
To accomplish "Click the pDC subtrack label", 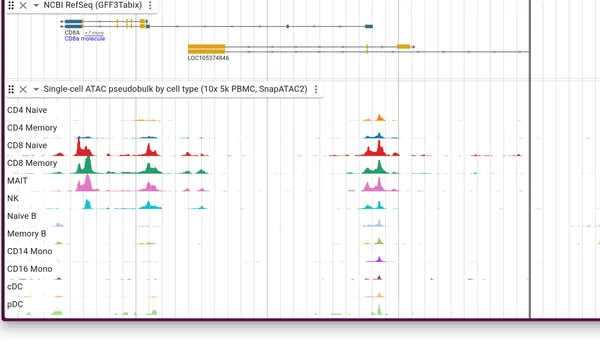I will coord(15,304).
